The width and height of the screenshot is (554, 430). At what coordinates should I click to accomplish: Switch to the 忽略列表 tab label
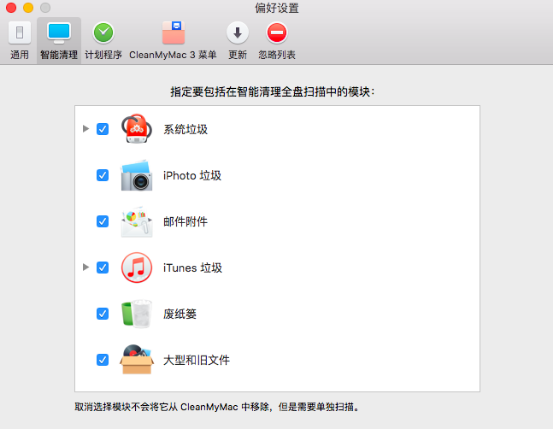[277, 55]
